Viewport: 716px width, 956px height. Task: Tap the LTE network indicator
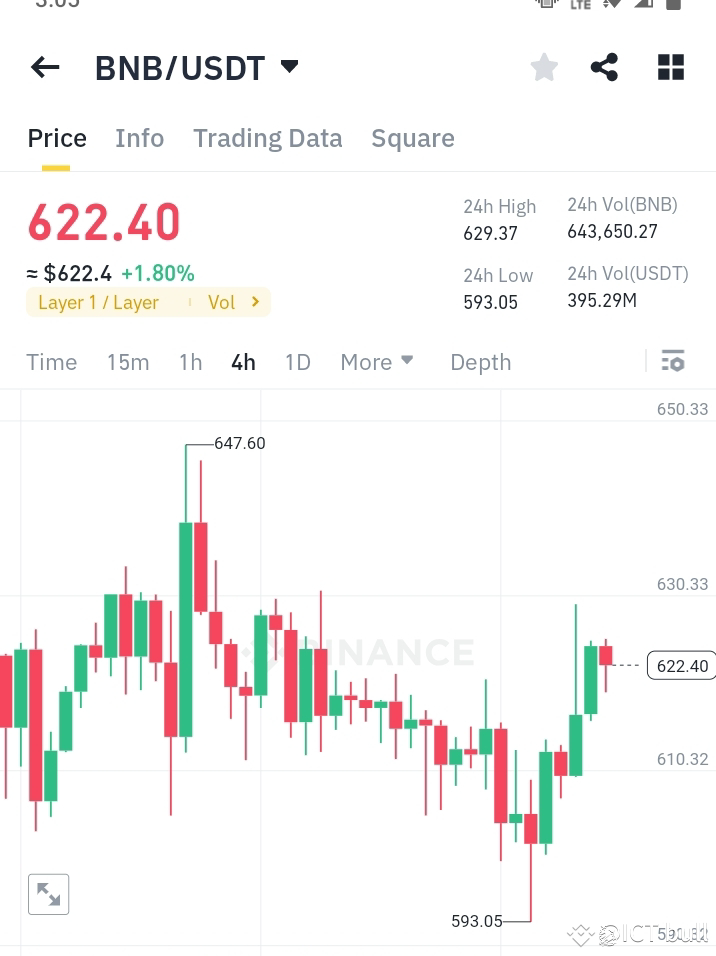(580, 5)
